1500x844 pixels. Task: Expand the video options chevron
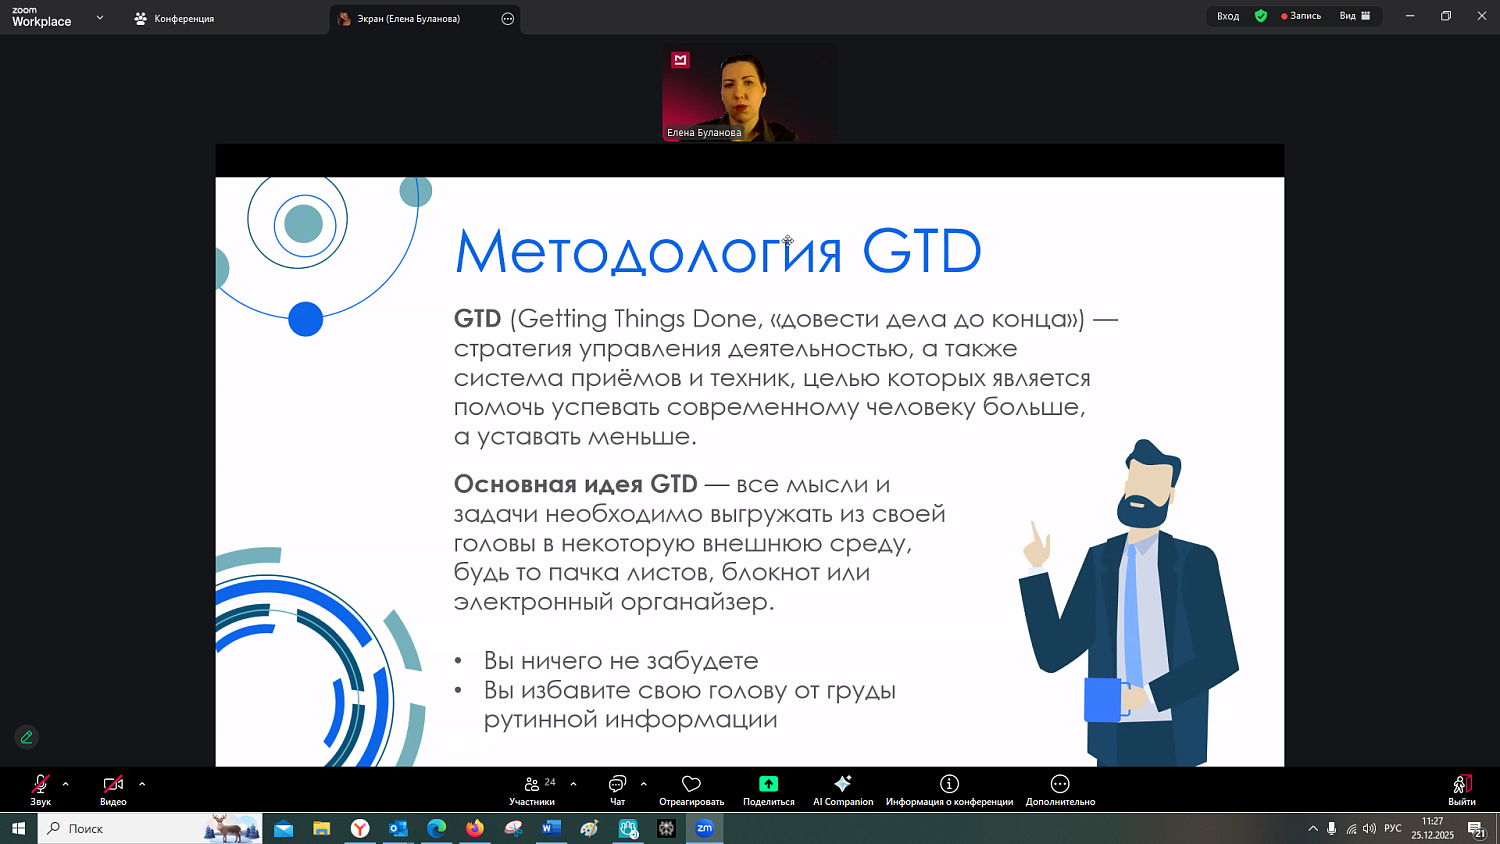(x=141, y=783)
